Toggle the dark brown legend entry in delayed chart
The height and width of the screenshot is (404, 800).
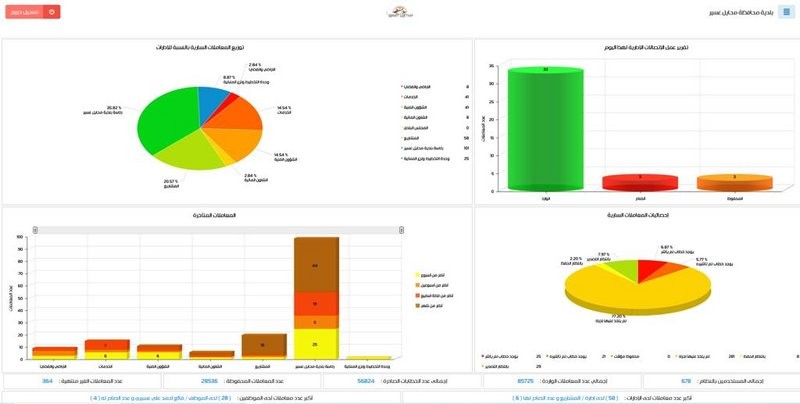(431, 306)
